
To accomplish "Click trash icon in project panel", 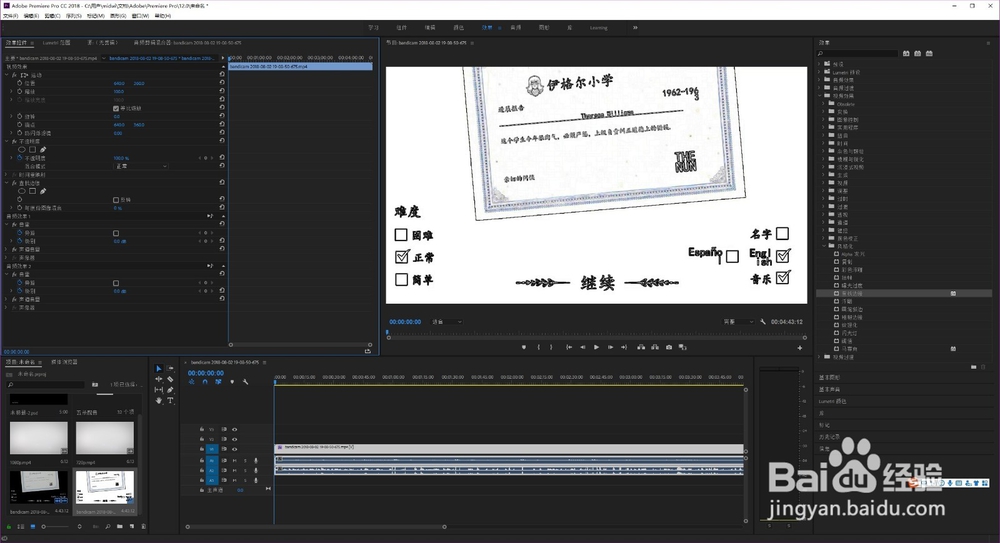I will [x=143, y=526].
